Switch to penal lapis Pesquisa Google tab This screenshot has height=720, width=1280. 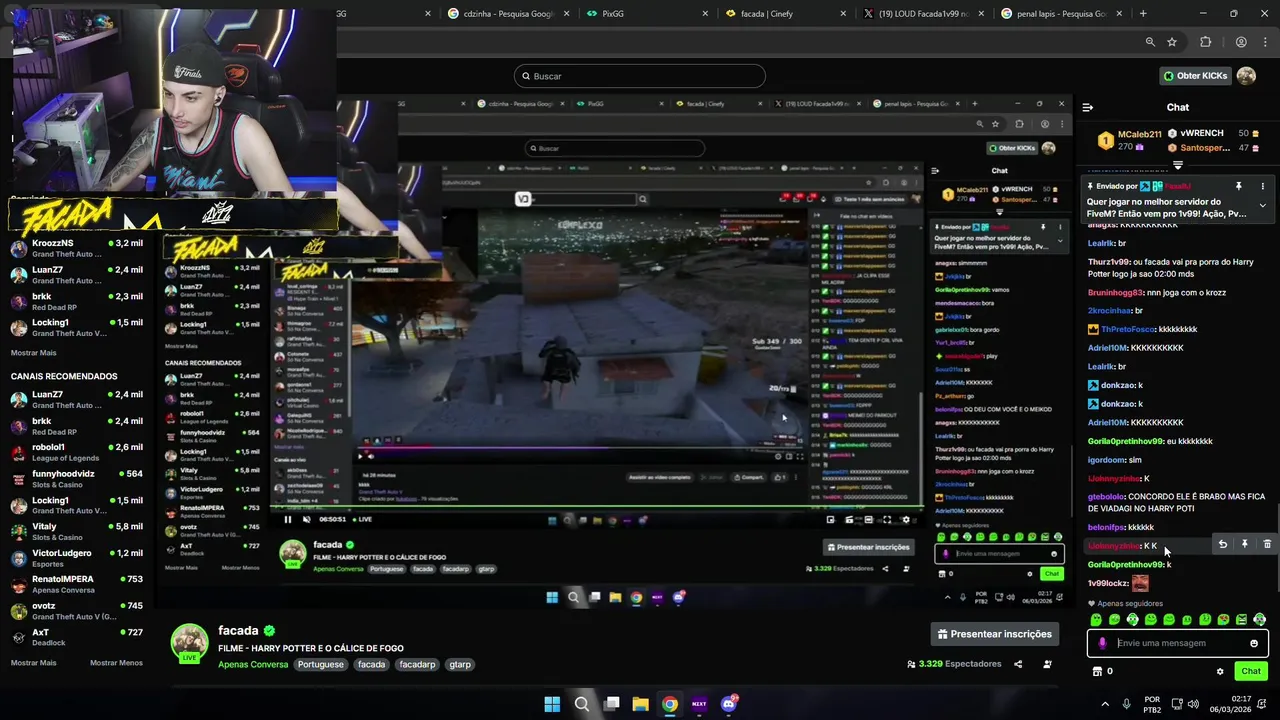point(1062,14)
